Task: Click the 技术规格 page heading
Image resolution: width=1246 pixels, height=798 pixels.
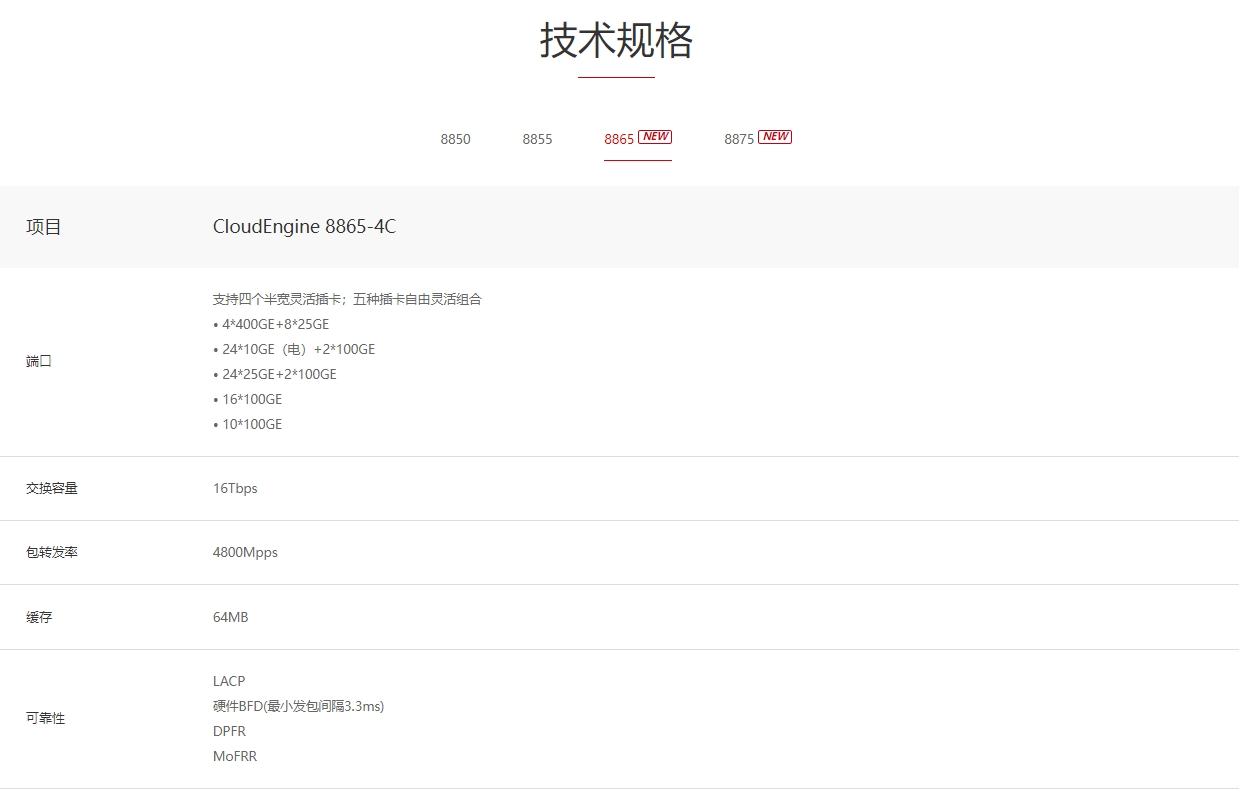Action: (616, 41)
